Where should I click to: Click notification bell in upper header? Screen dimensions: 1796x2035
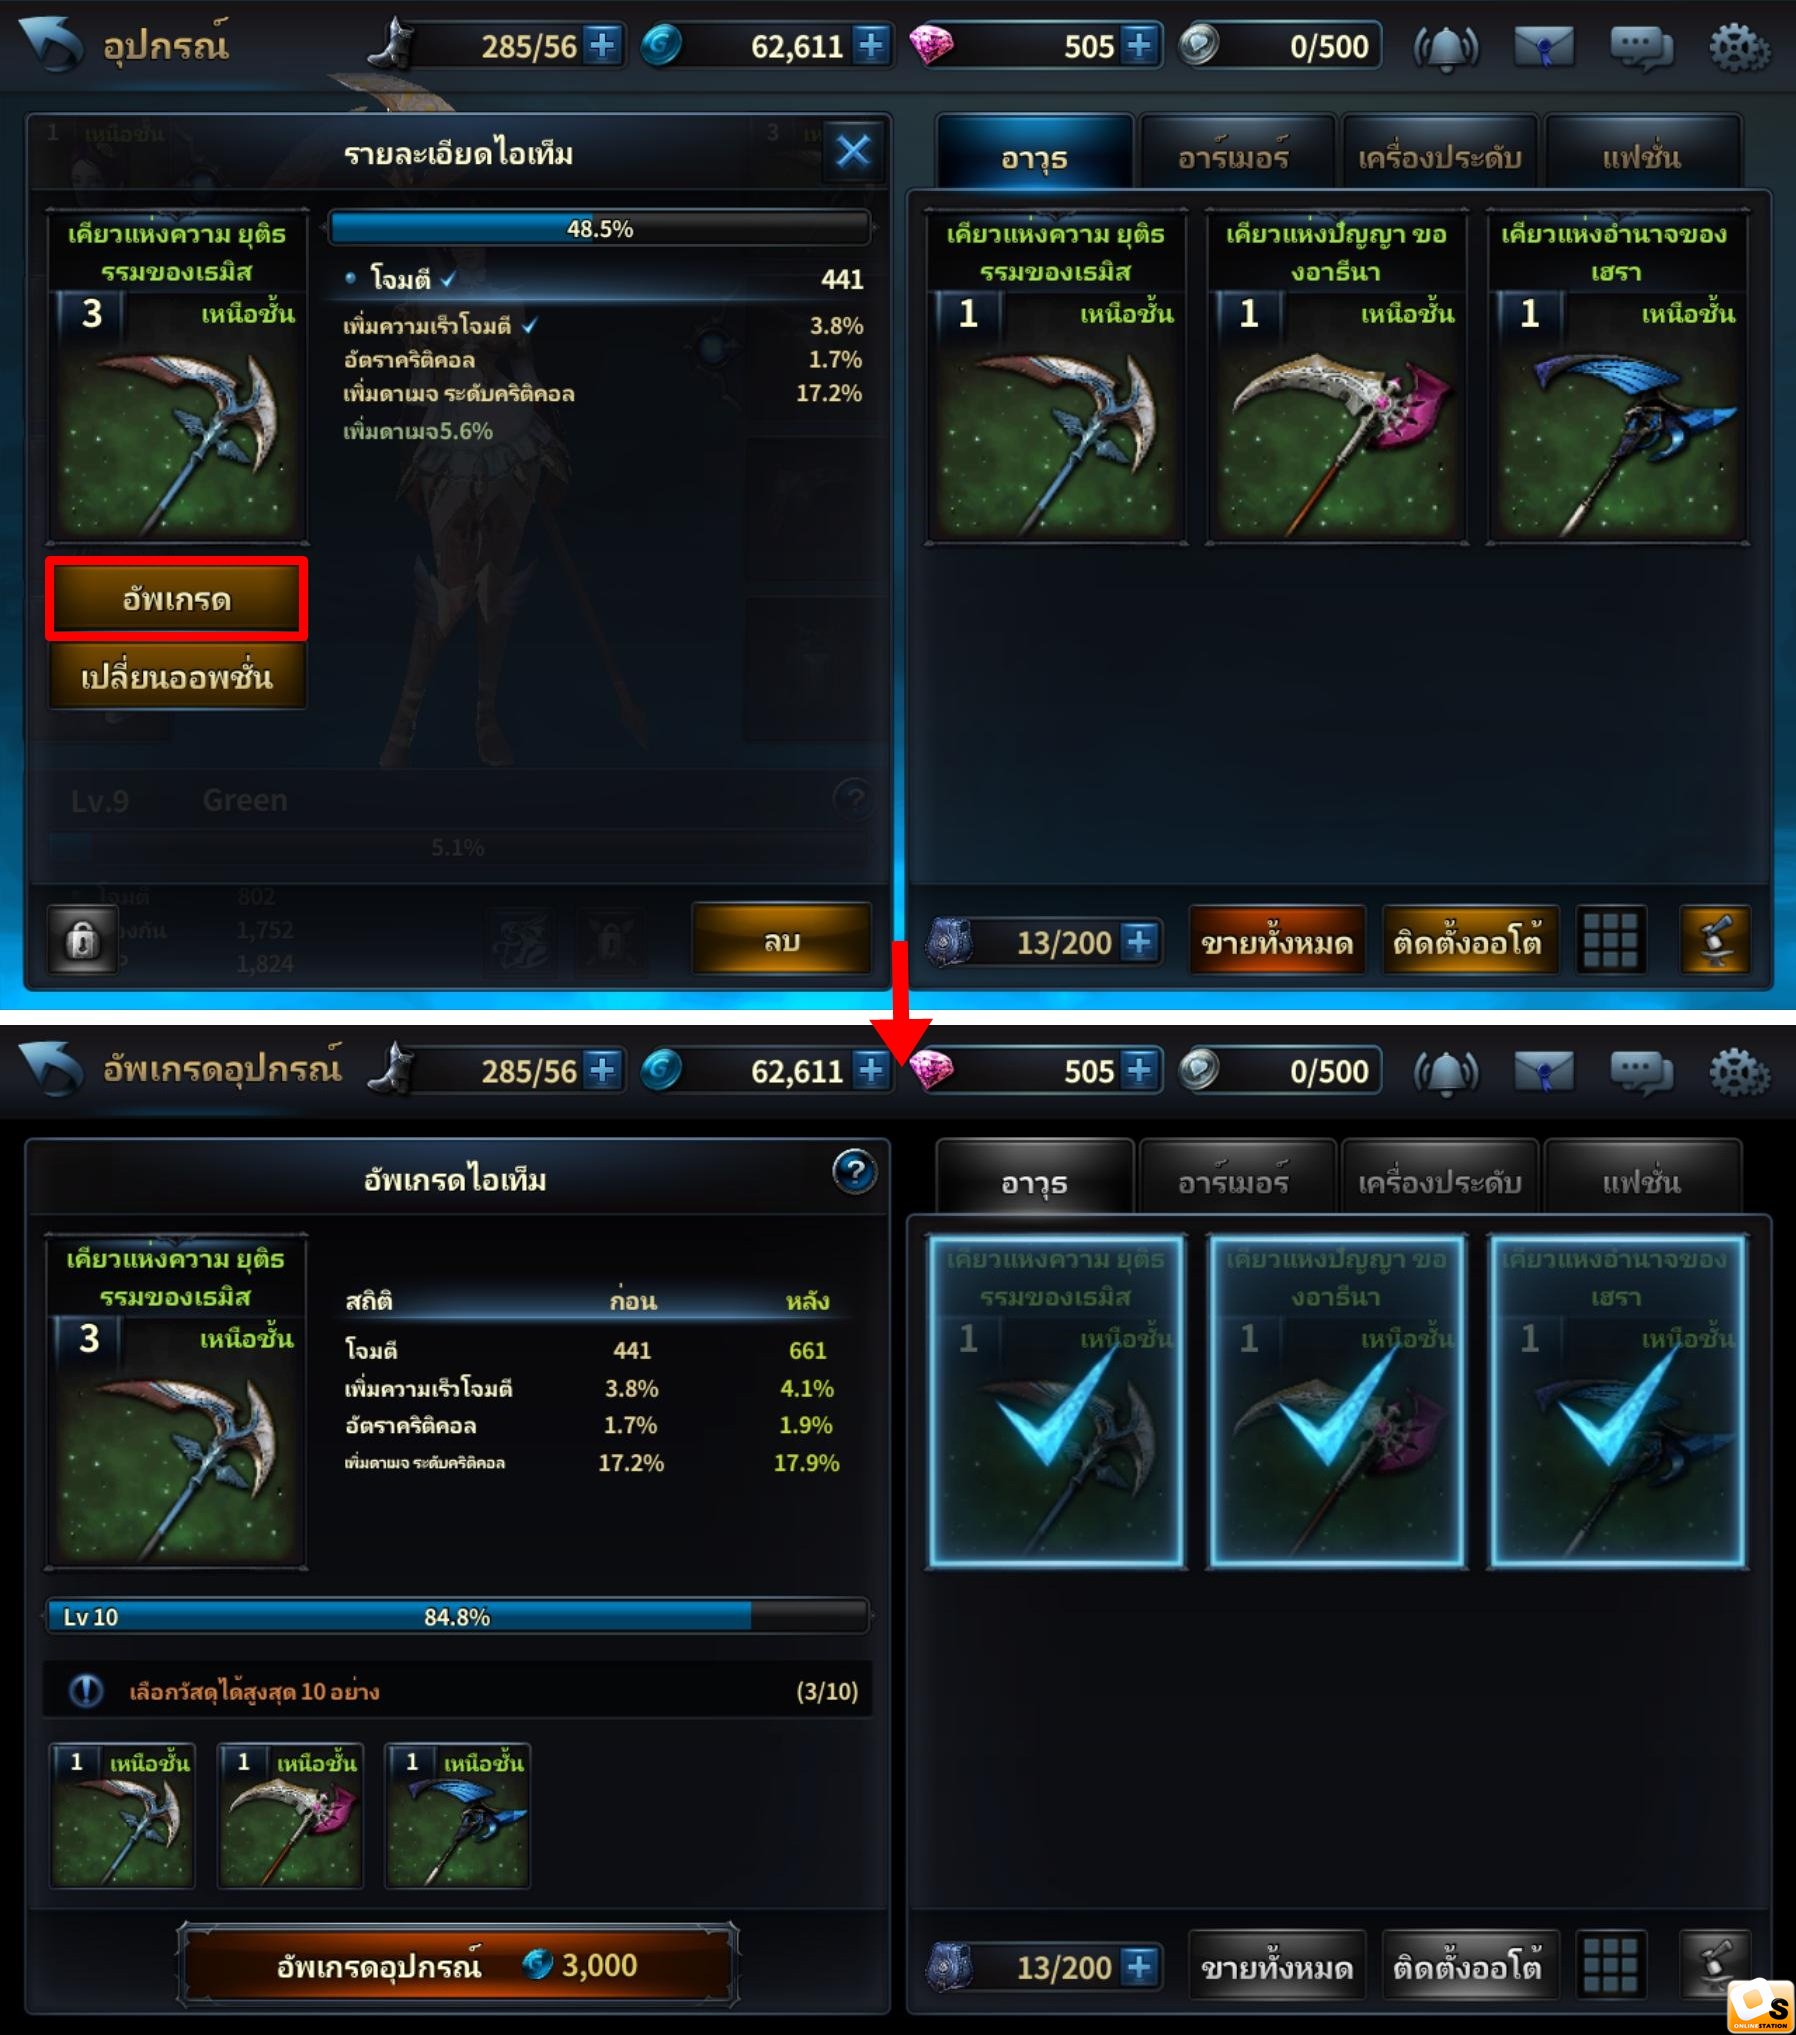pyautogui.click(x=1446, y=47)
